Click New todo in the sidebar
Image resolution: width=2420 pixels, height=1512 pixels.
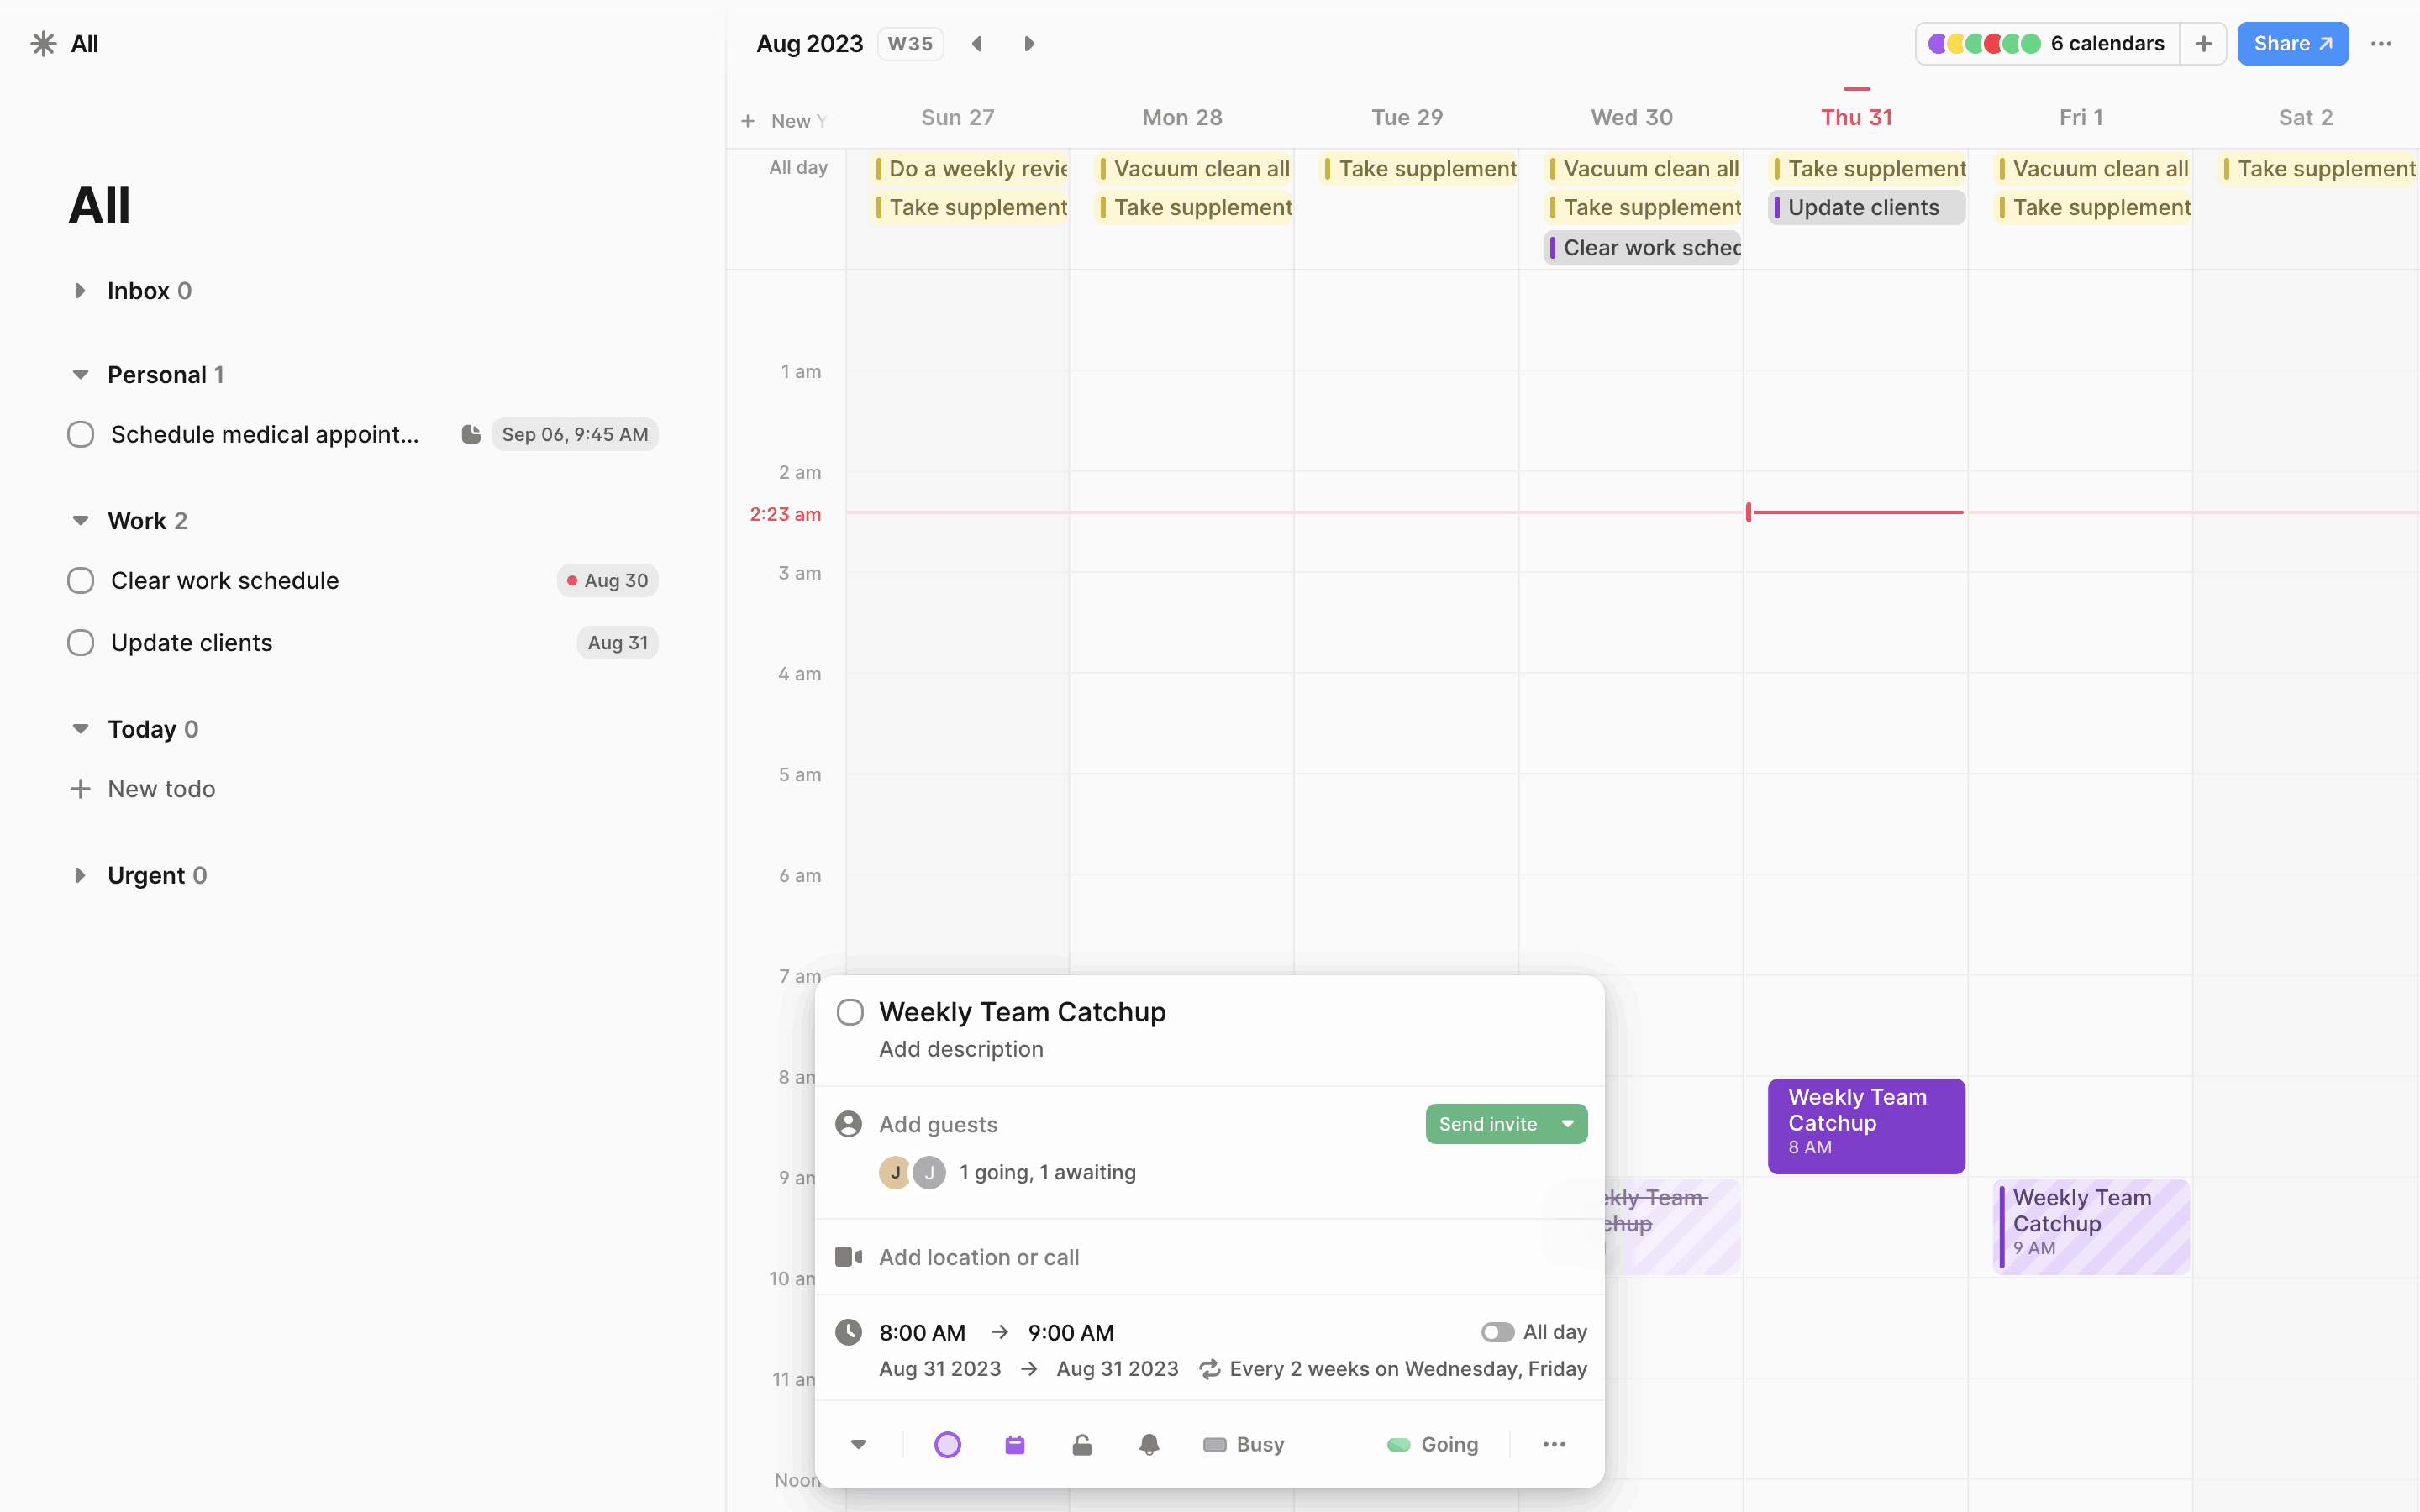(x=161, y=789)
